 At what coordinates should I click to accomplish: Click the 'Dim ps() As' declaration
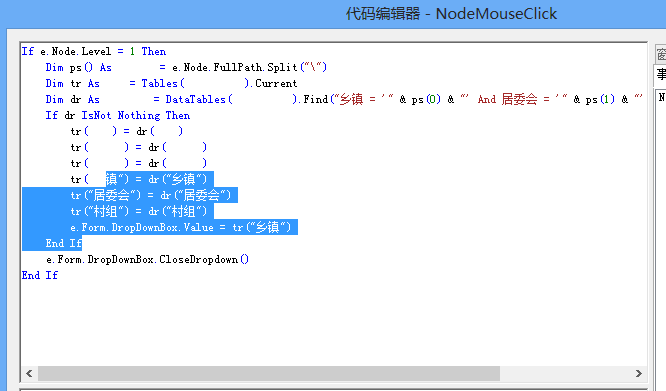(x=79, y=68)
